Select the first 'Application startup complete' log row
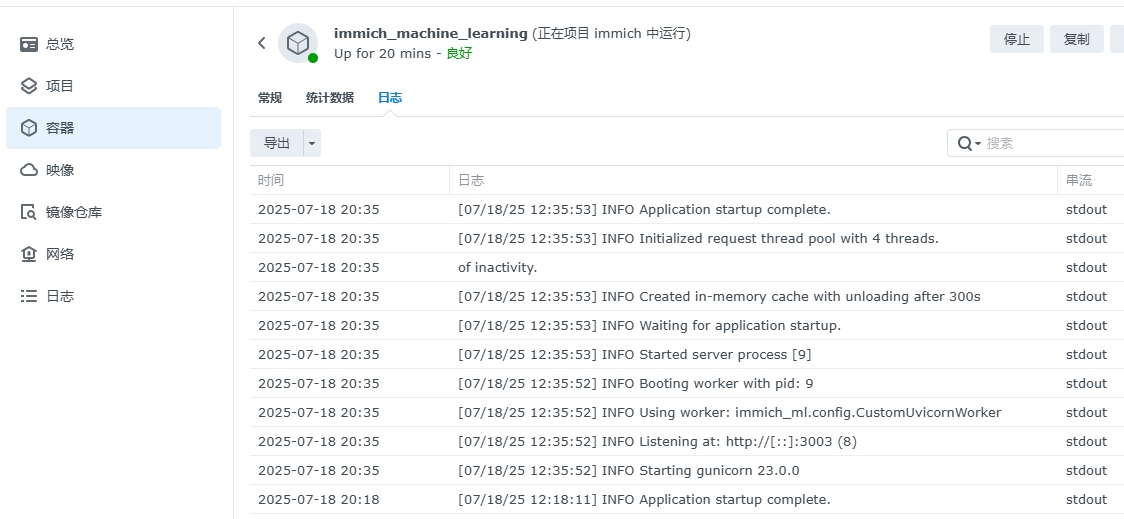 tap(687, 209)
